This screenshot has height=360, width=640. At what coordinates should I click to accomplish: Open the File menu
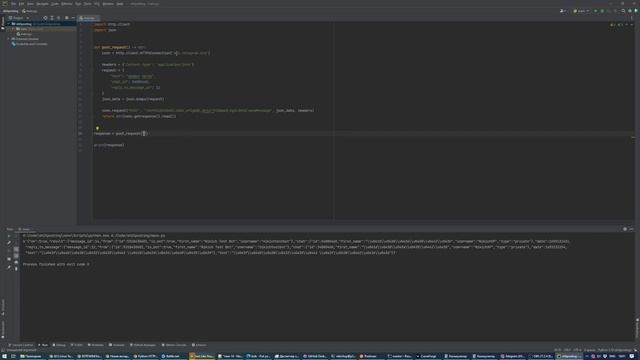point(13,4)
